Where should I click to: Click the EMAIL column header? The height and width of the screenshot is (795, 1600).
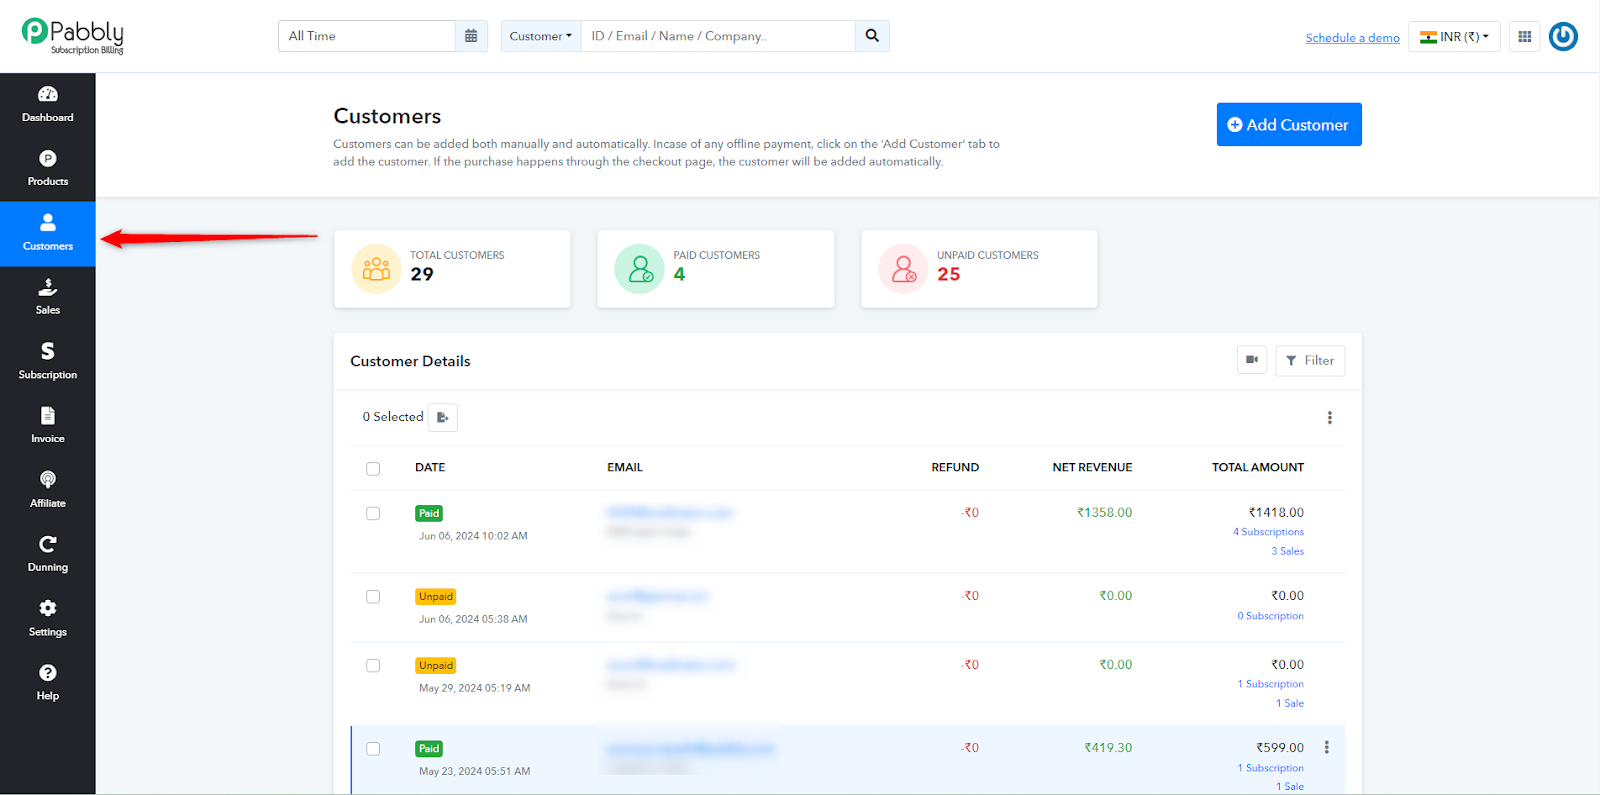625,467
